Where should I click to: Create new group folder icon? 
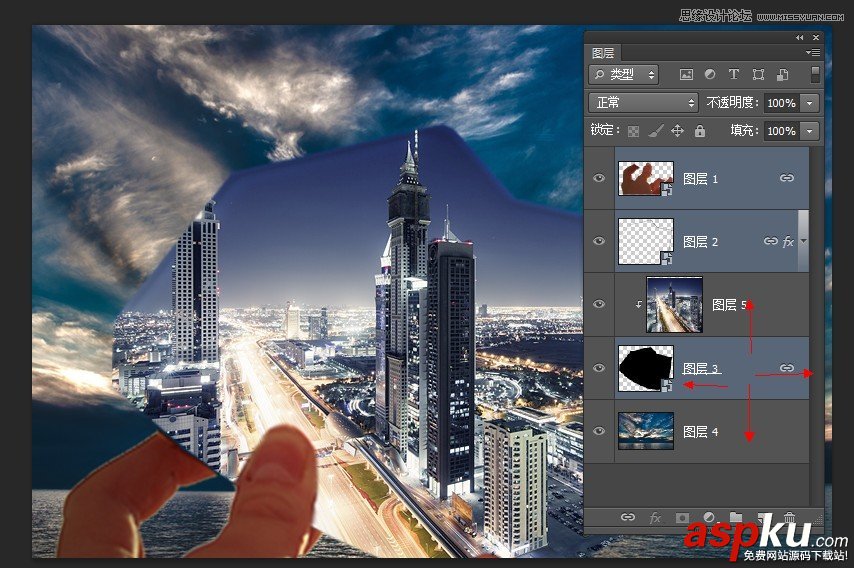pyautogui.click(x=736, y=516)
